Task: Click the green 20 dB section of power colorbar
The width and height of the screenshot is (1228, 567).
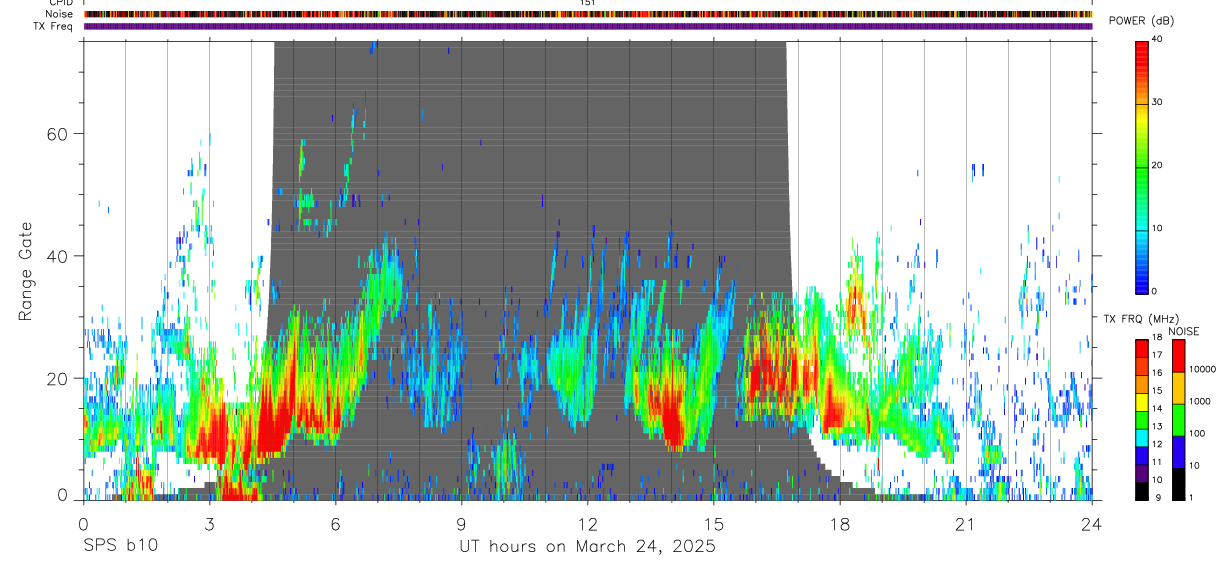Action: (1142, 166)
